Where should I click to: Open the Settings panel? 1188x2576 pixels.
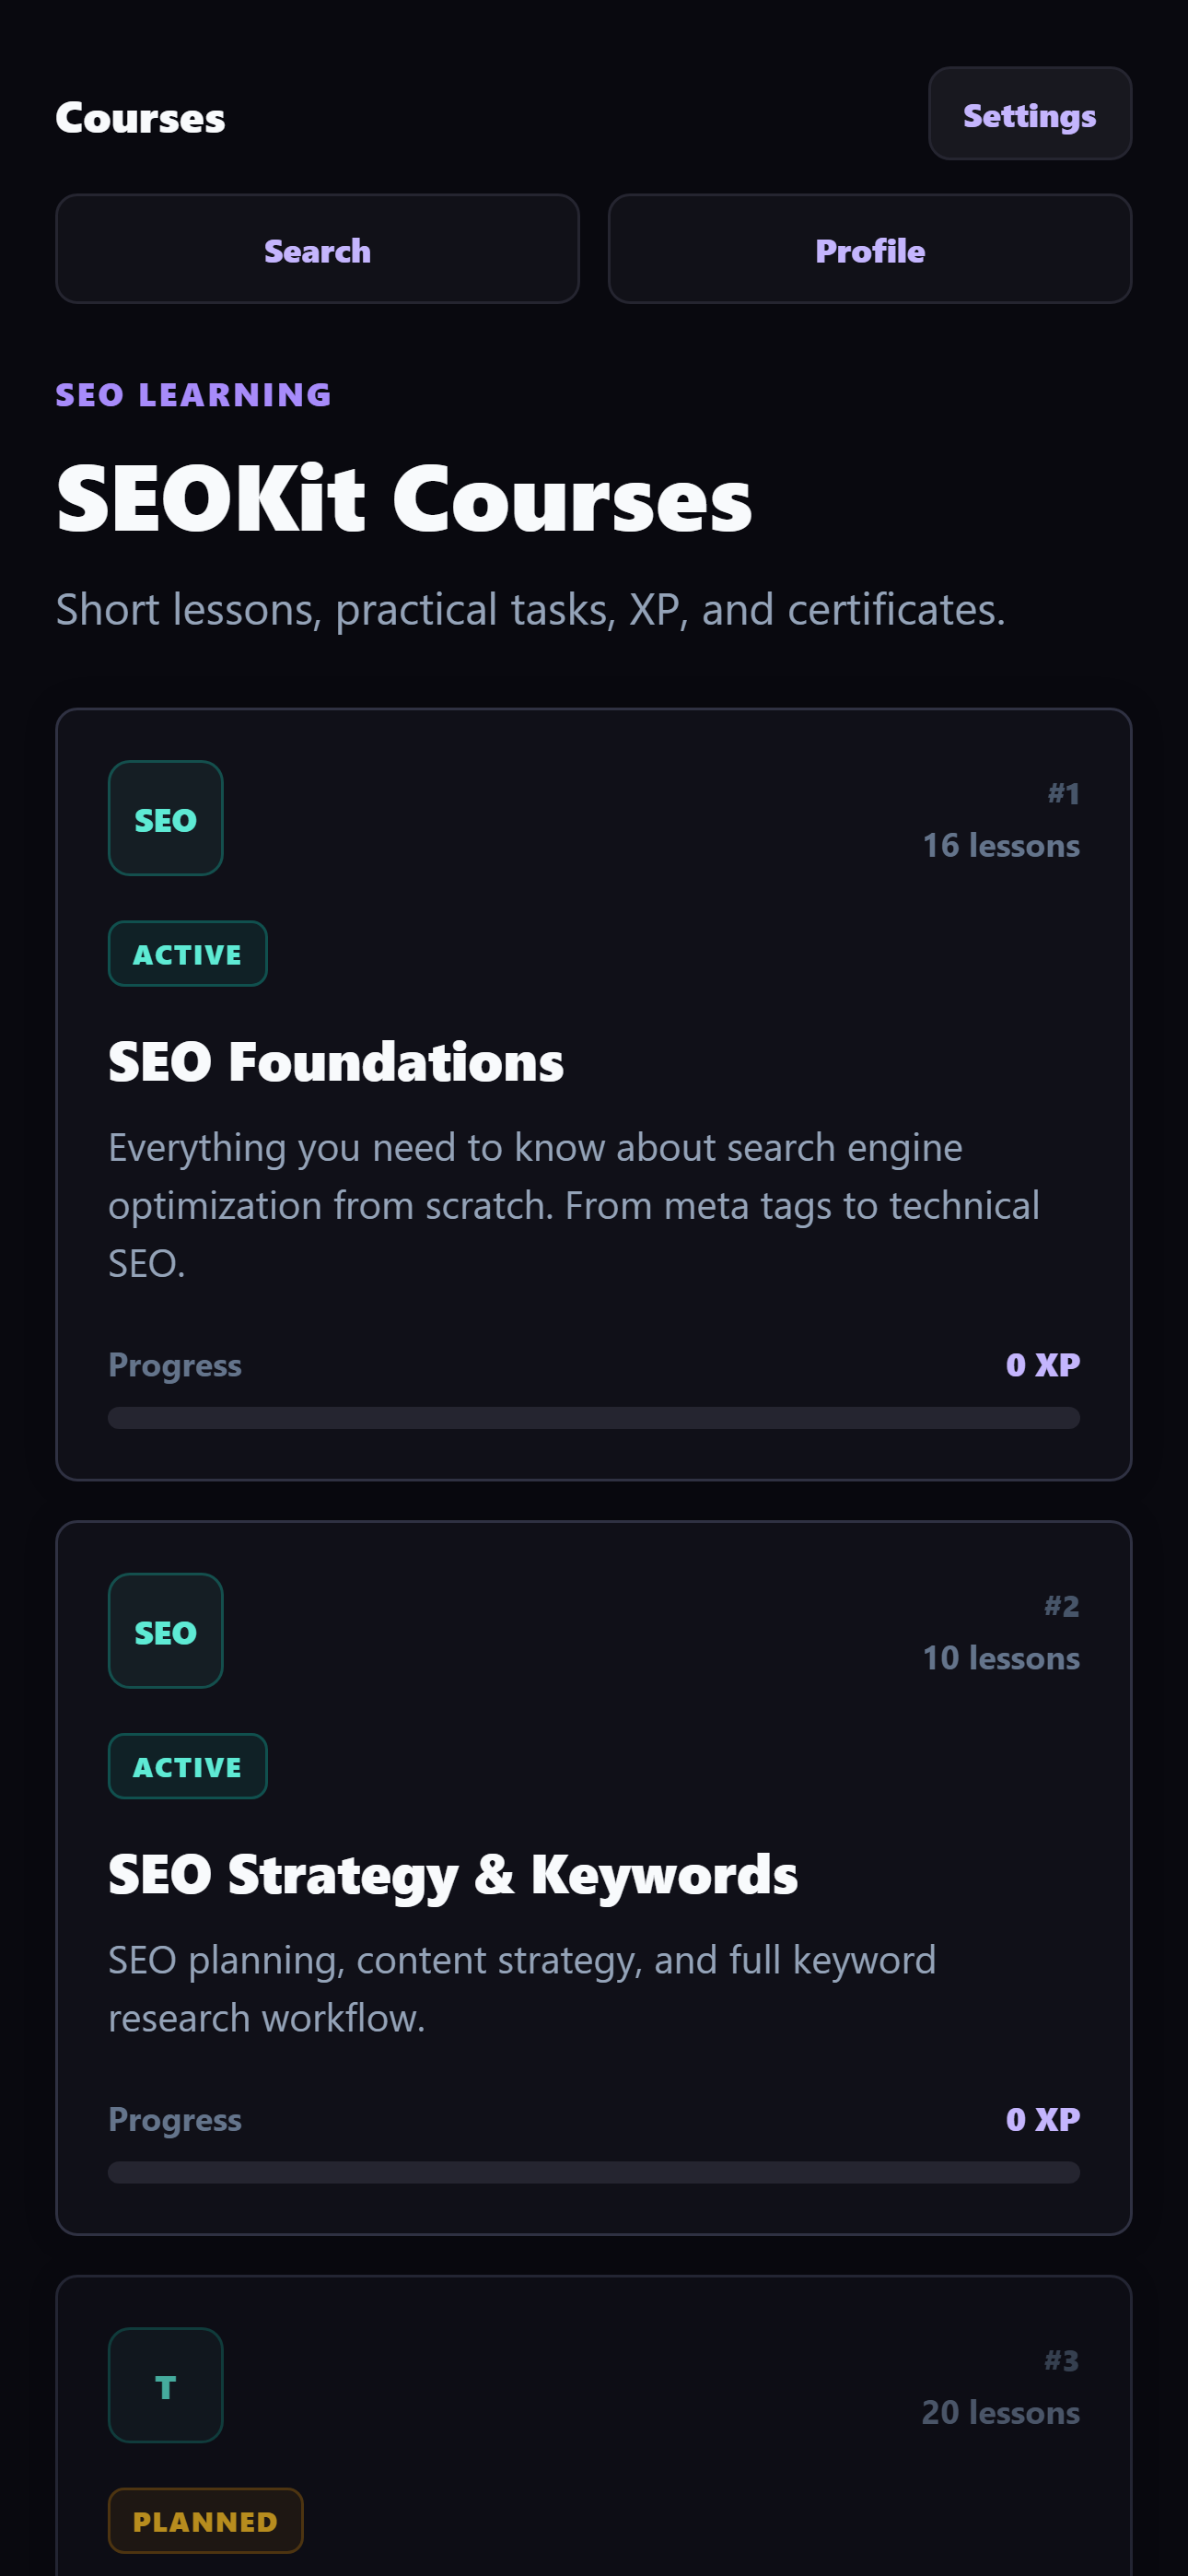pos(1029,114)
